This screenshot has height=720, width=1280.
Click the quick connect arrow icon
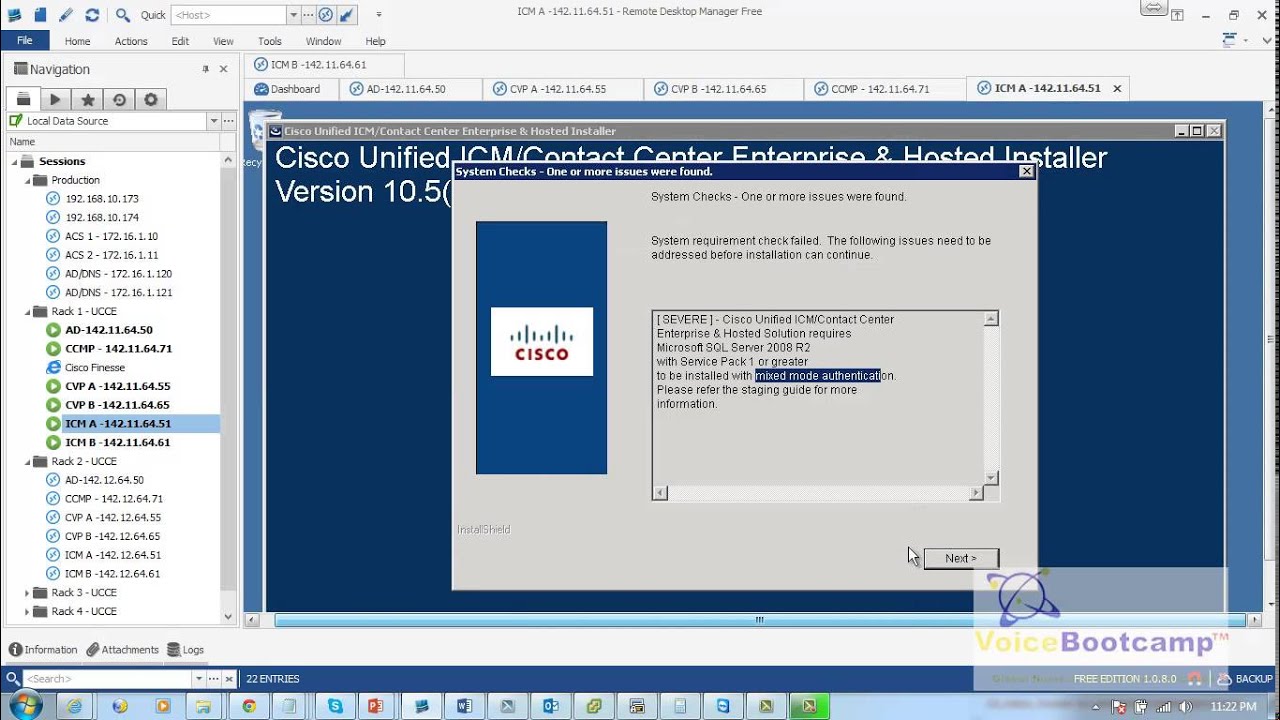346,15
